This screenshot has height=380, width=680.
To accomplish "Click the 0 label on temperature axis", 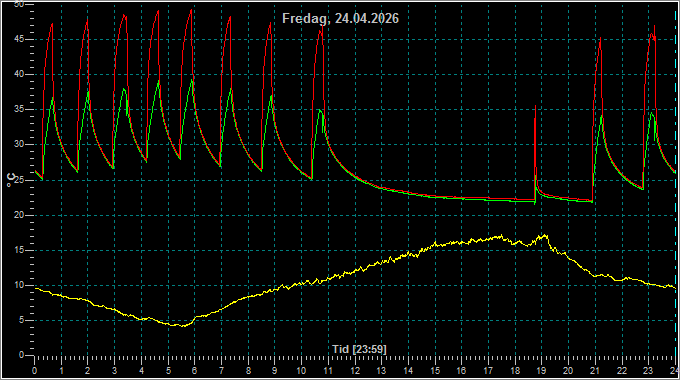I will 21,355.
